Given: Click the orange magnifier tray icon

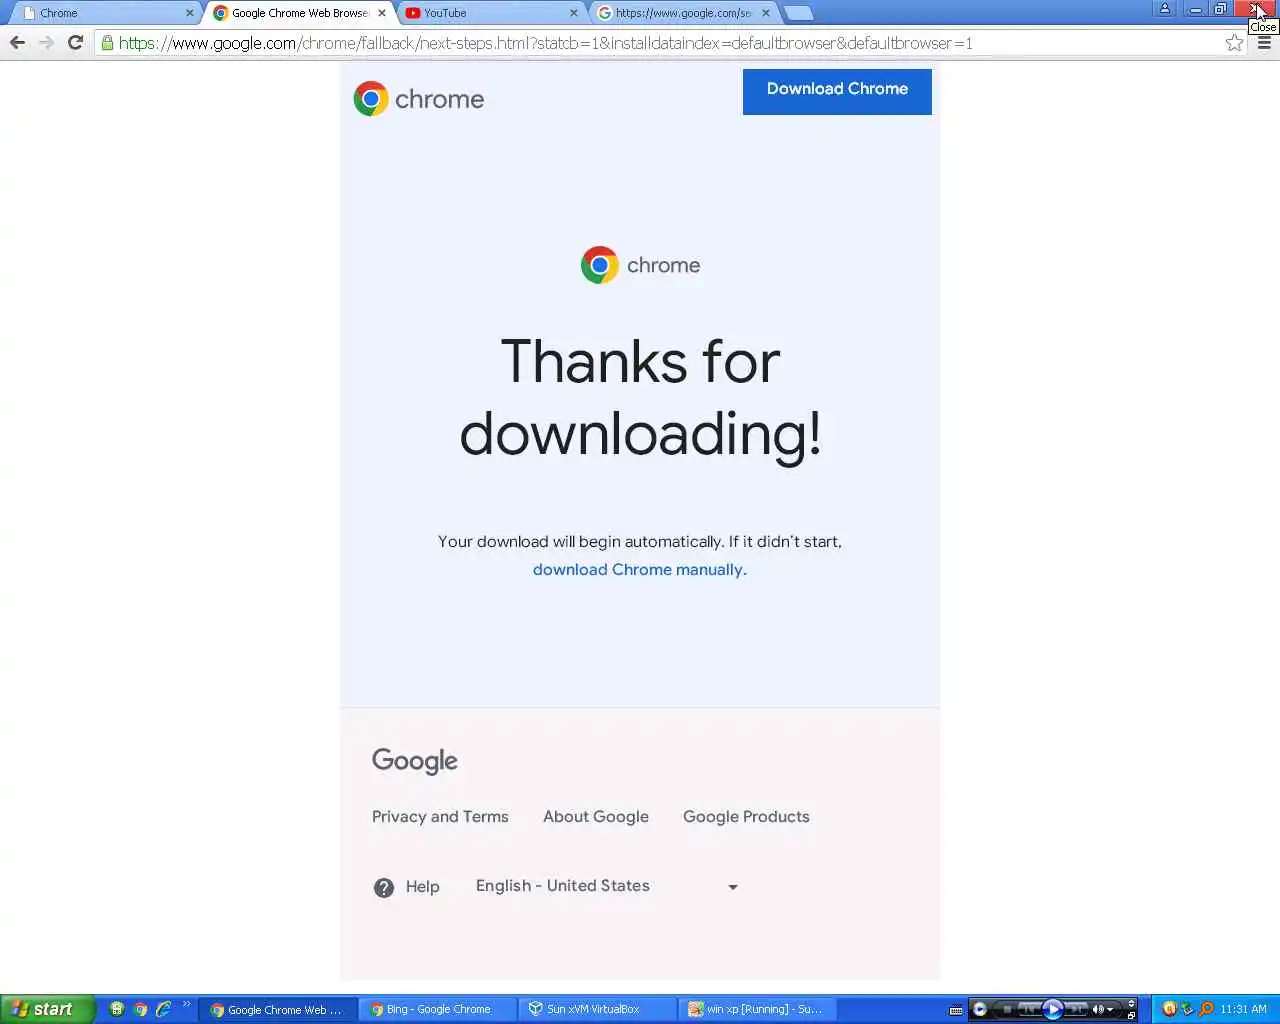Looking at the screenshot, I should pos(1206,1009).
